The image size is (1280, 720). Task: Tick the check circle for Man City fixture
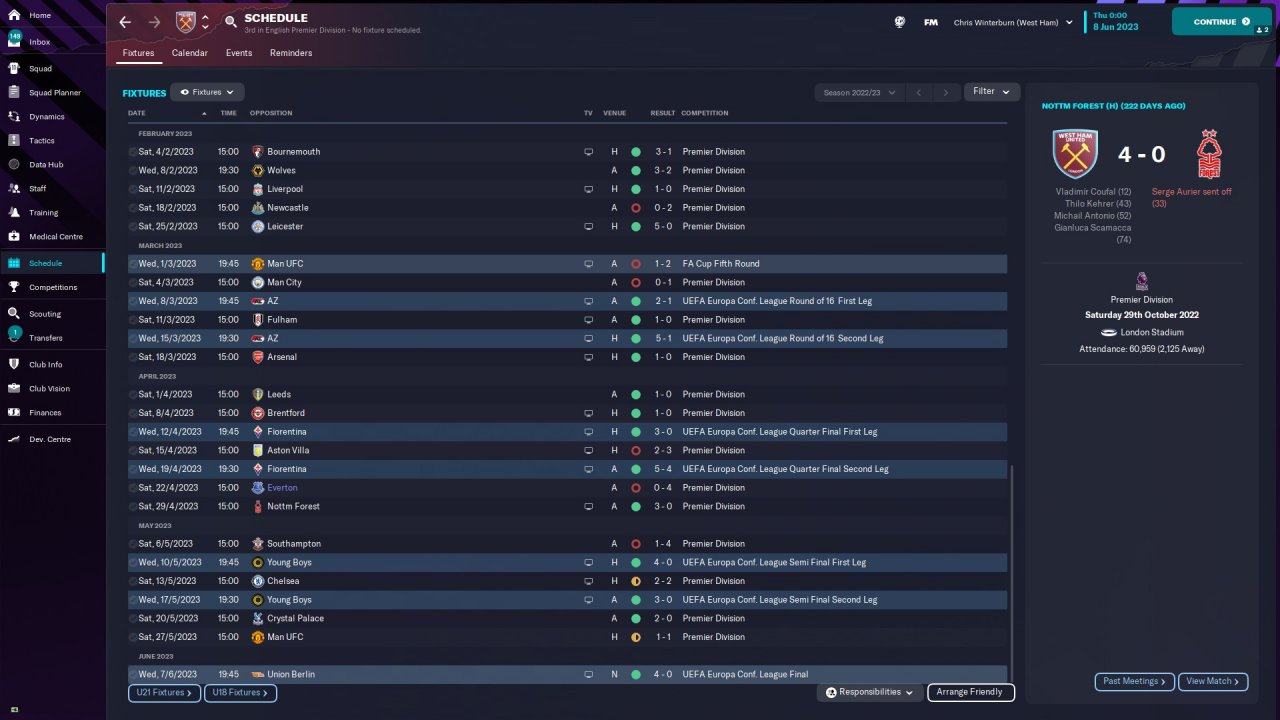pos(133,283)
